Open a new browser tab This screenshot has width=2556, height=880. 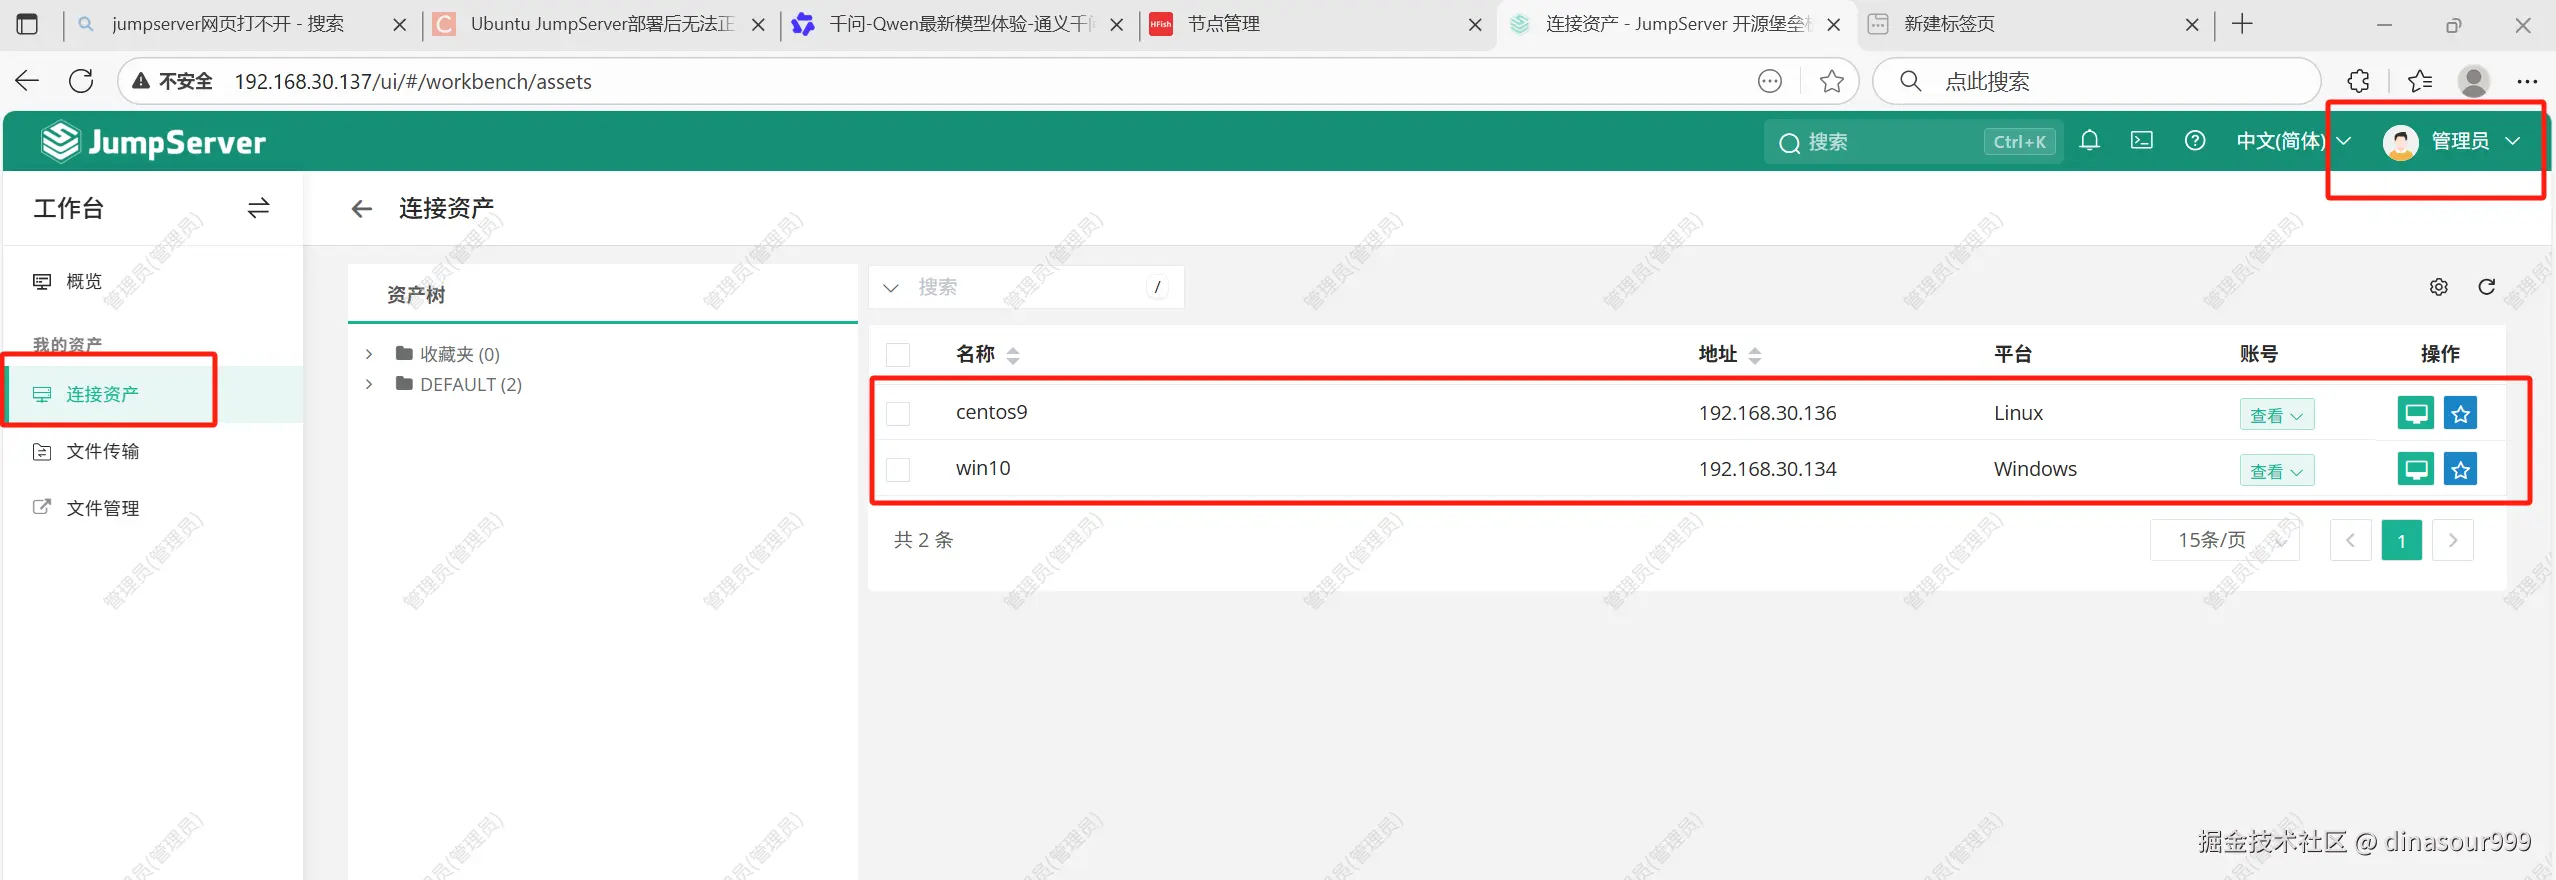click(2243, 24)
